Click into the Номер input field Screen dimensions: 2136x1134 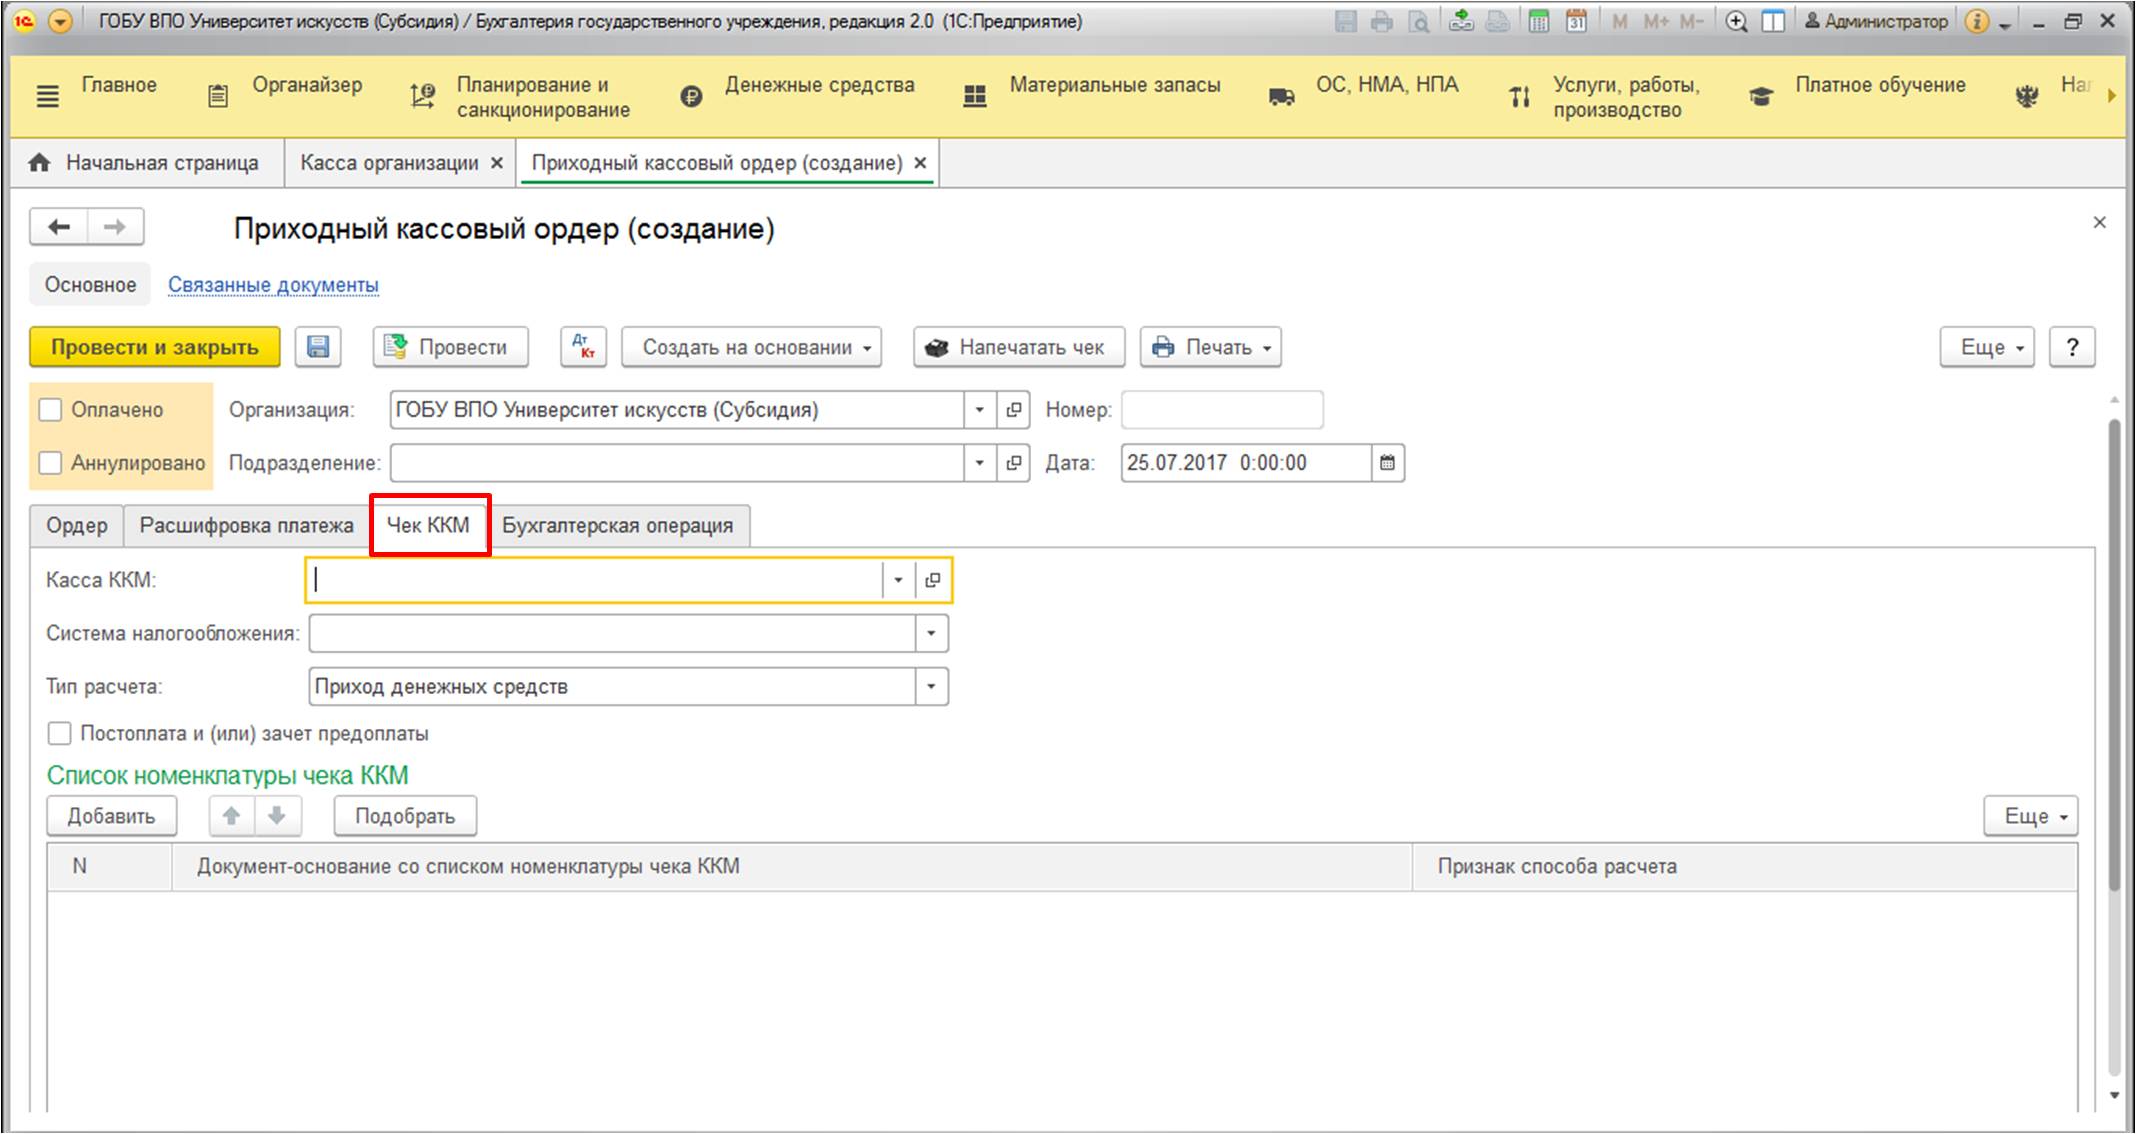(1221, 410)
